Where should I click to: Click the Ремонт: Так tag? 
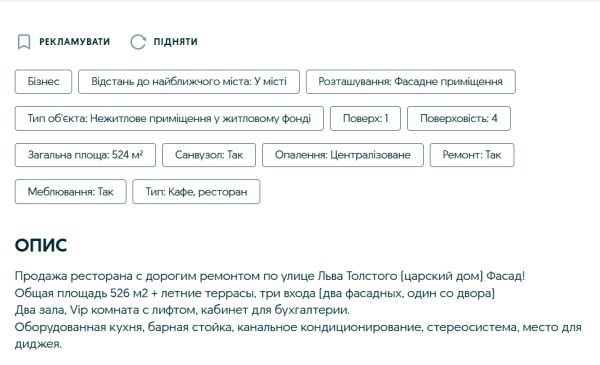[472, 155]
